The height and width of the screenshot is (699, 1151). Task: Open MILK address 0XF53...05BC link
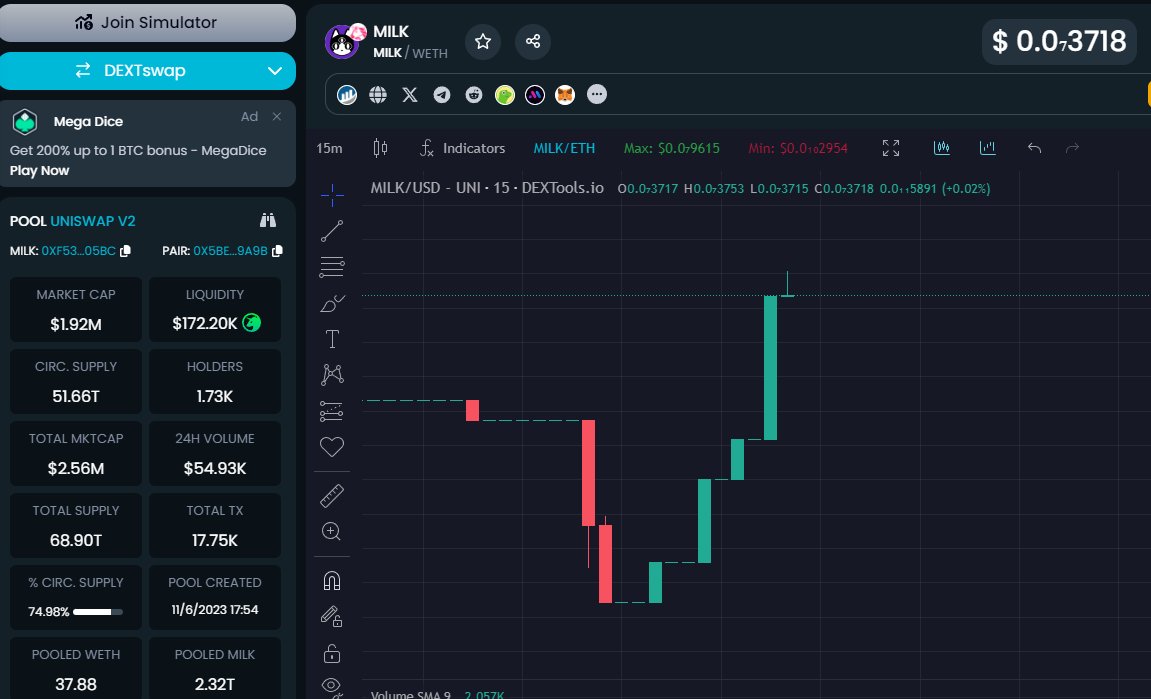point(79,251)
